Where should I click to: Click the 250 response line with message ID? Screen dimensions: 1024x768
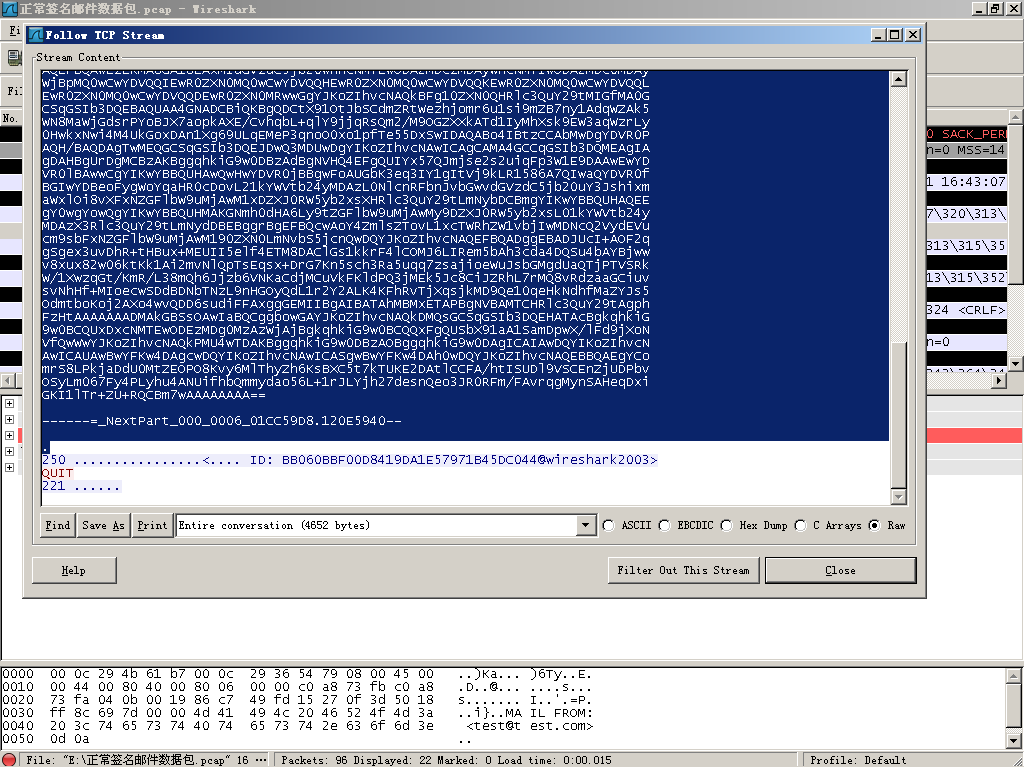click(349, 460)
